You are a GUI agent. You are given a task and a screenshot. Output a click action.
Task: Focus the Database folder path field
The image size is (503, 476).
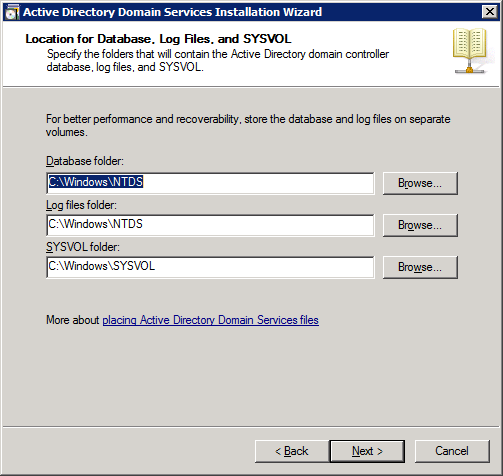pos(210,183)
